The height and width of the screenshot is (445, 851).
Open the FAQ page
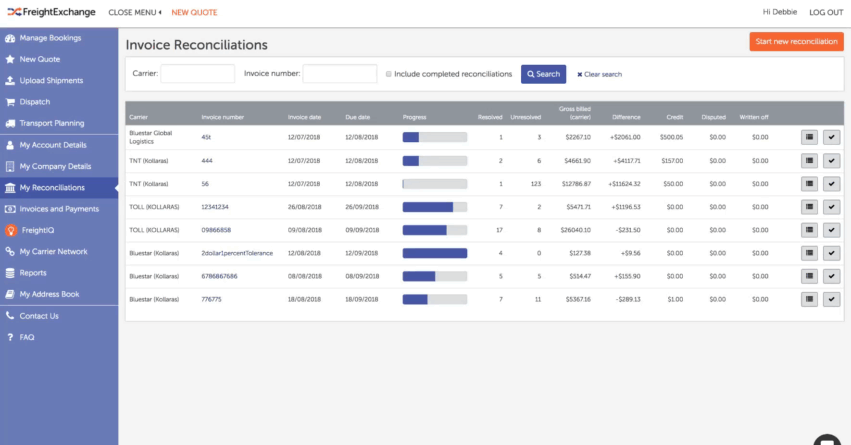click(x=59, y=337)
